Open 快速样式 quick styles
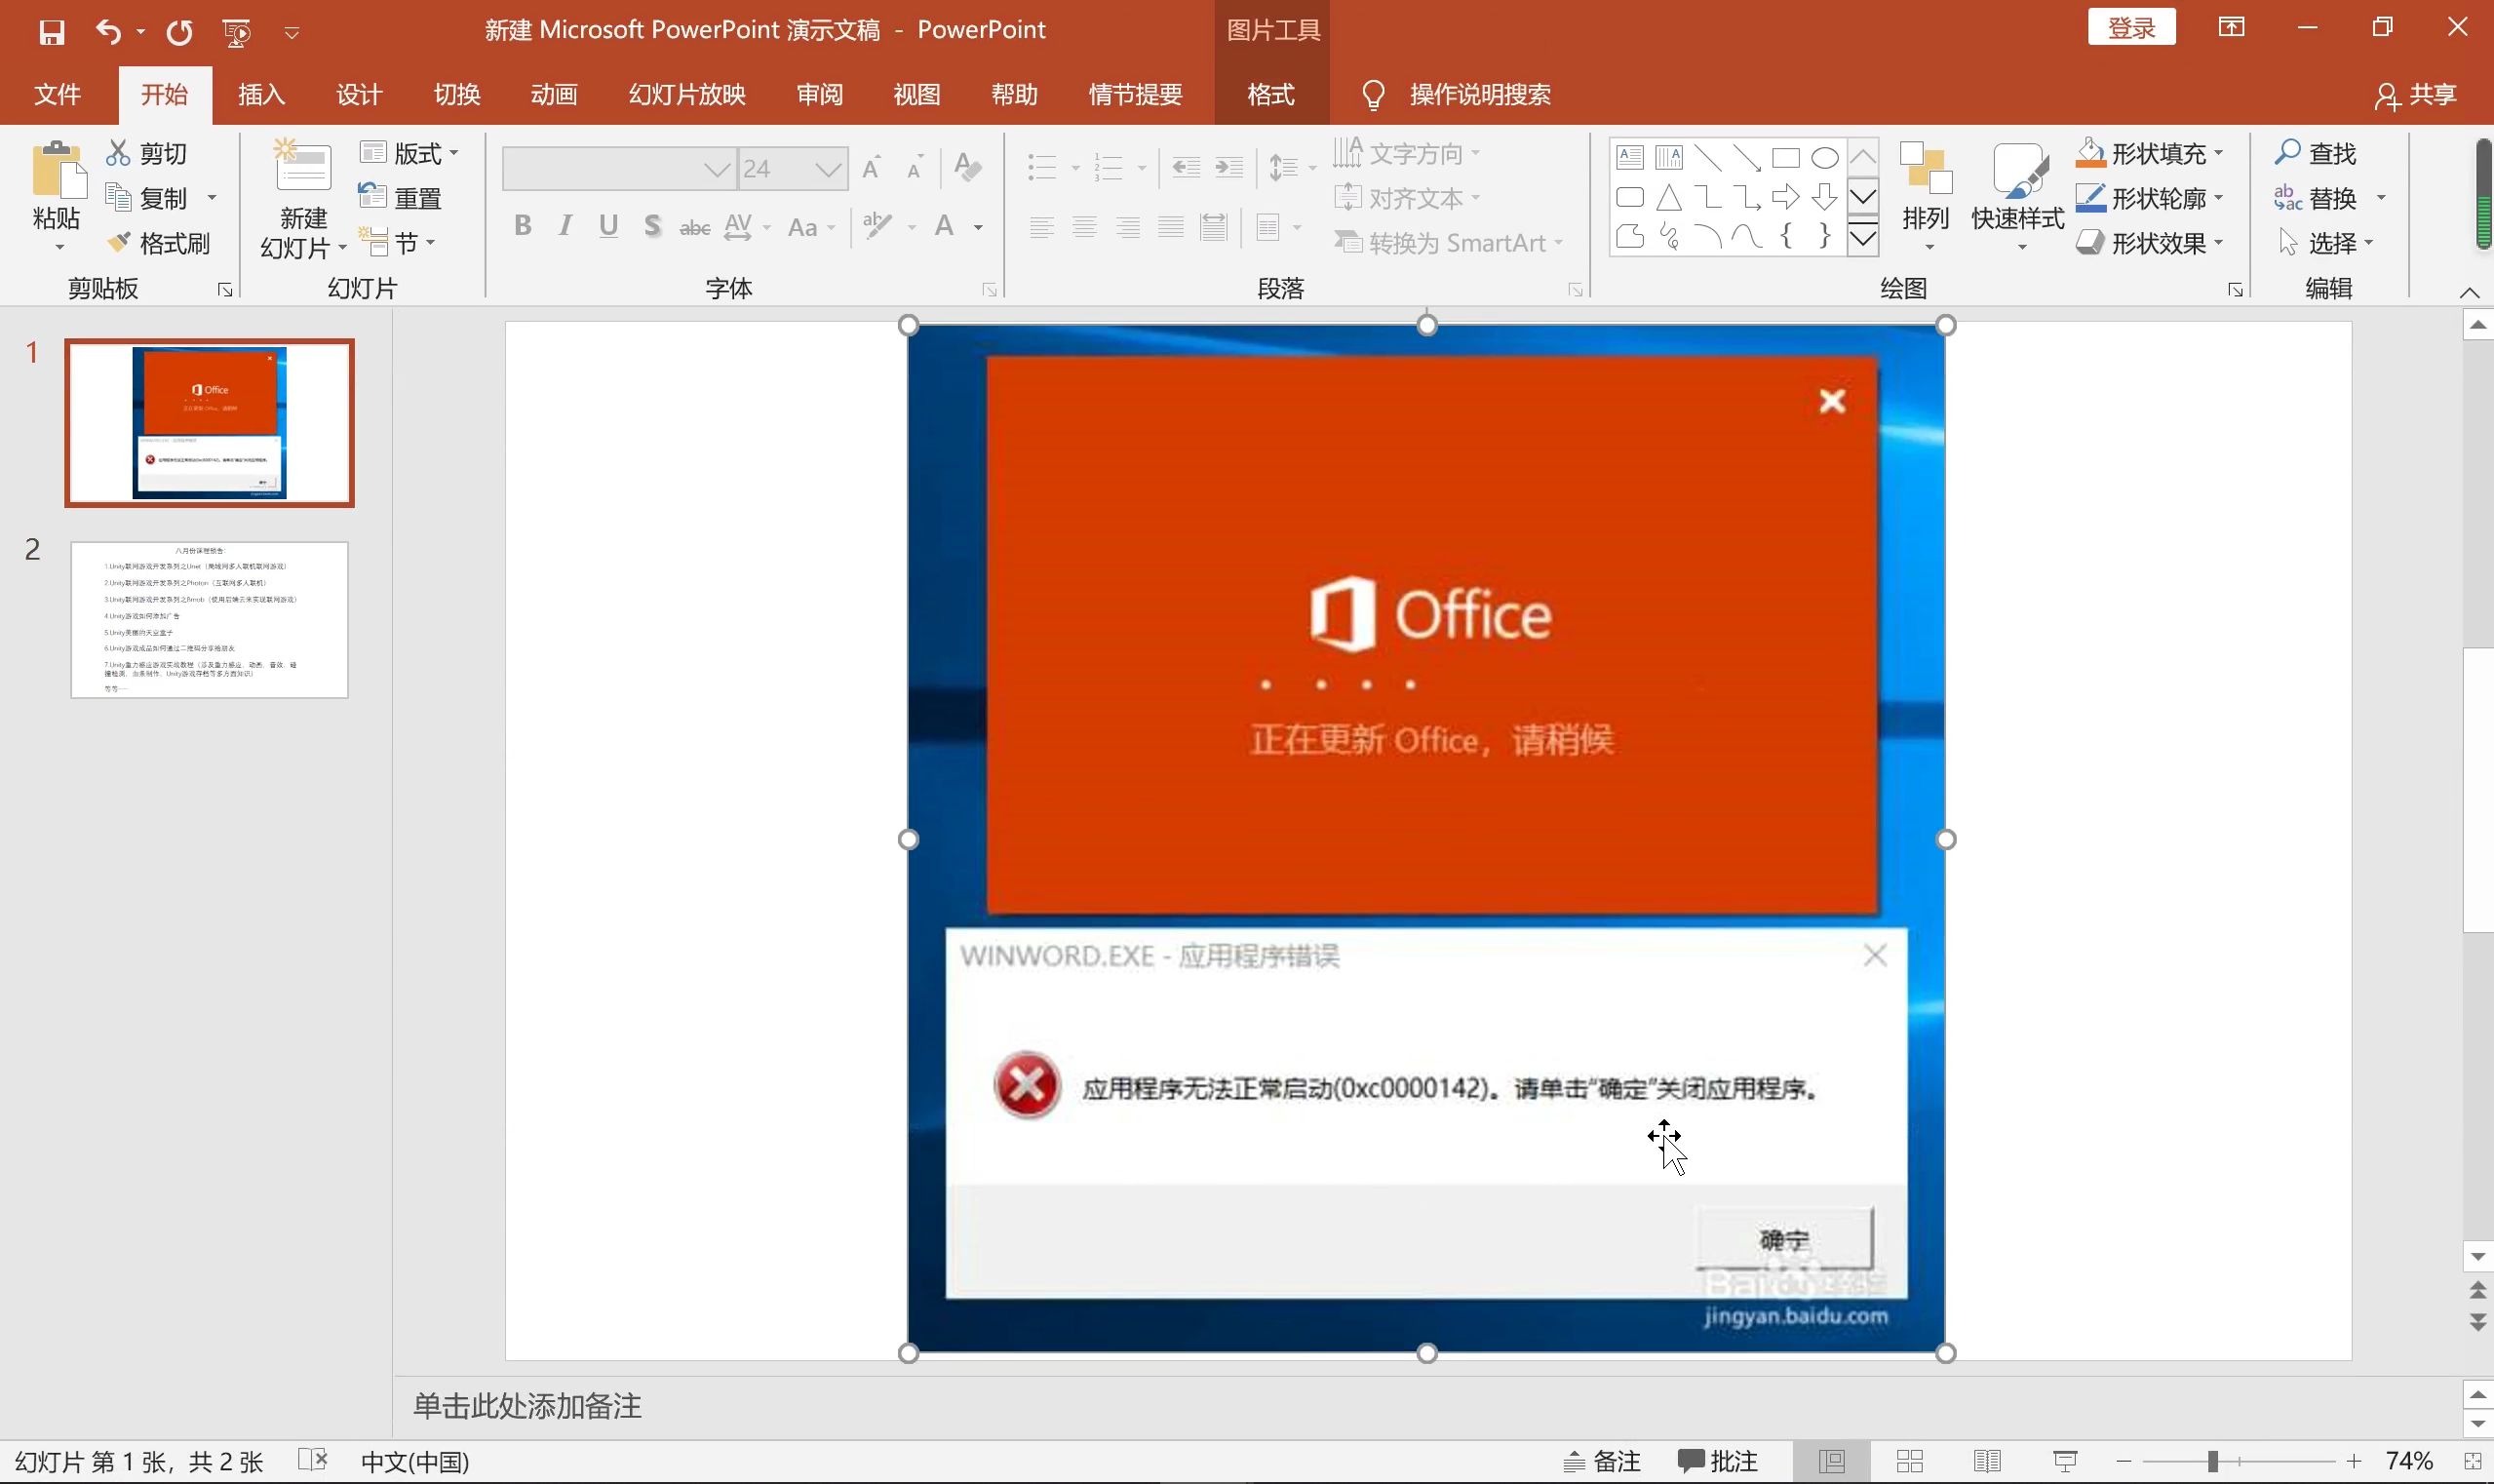2494x1484 pixels. [2017, 198]
